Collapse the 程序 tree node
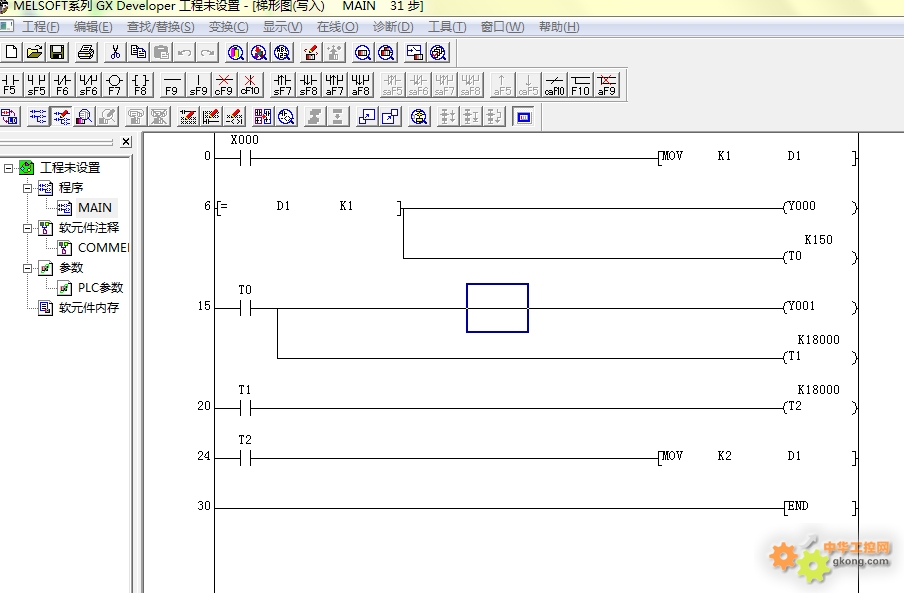 coord(27,188)
